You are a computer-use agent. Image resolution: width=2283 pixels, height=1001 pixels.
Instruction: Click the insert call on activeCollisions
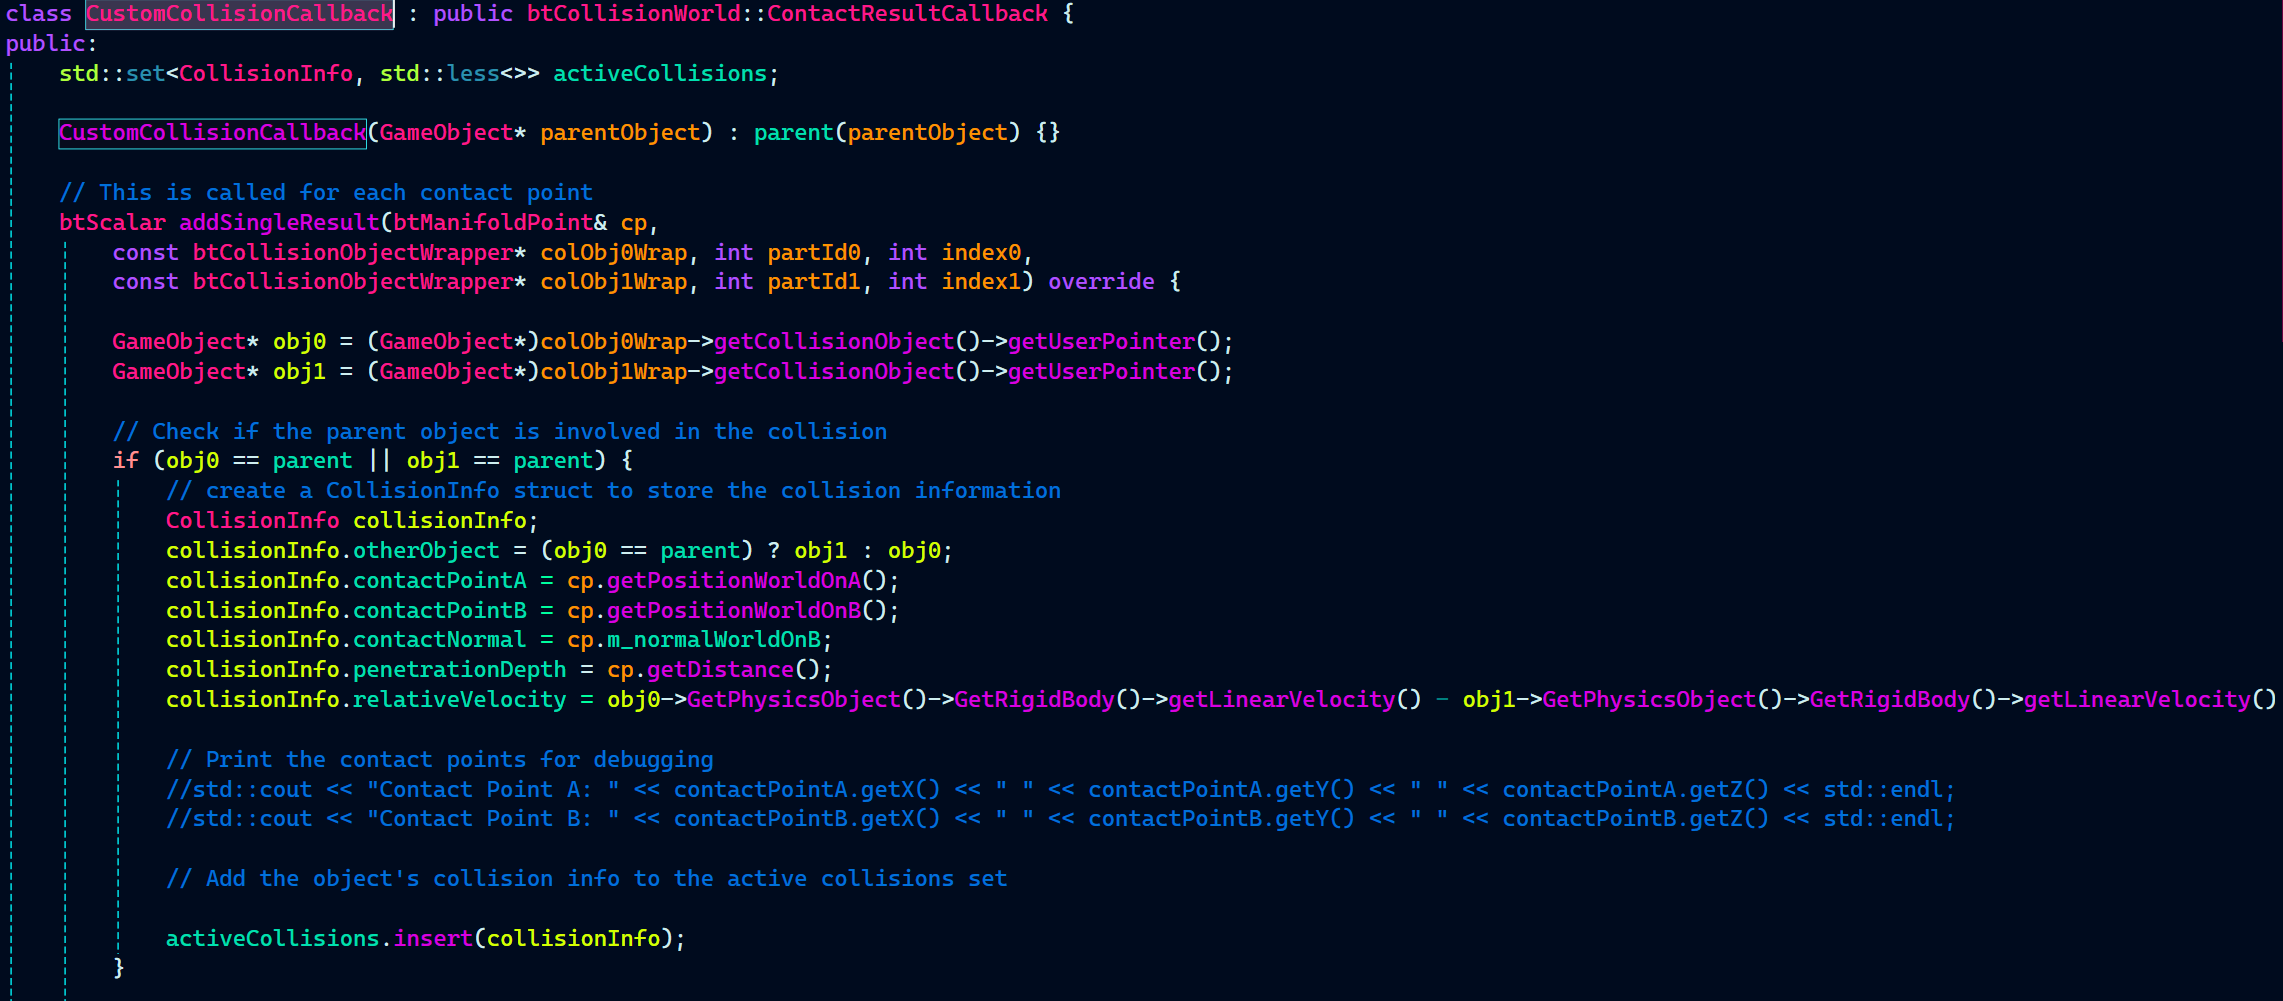(x=432, y=939)
